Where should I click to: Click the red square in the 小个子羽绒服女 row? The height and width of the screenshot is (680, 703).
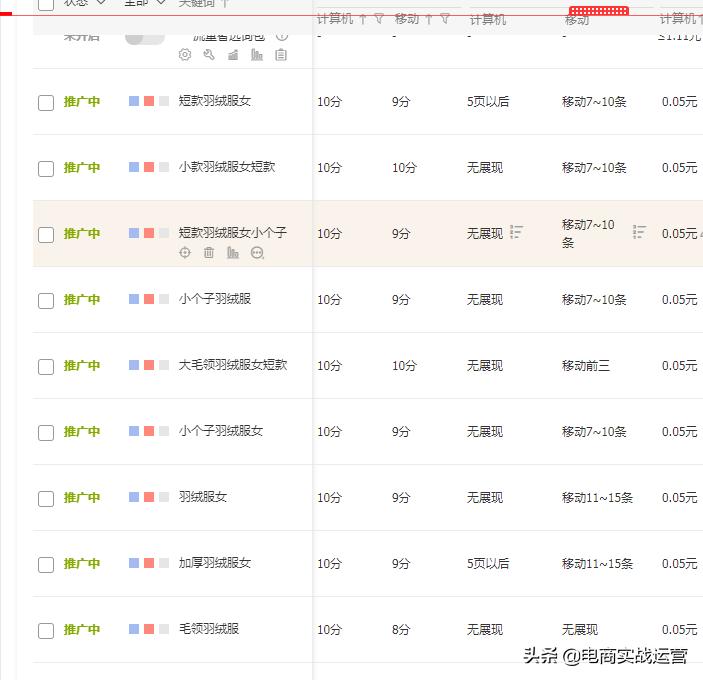[149, 431]
